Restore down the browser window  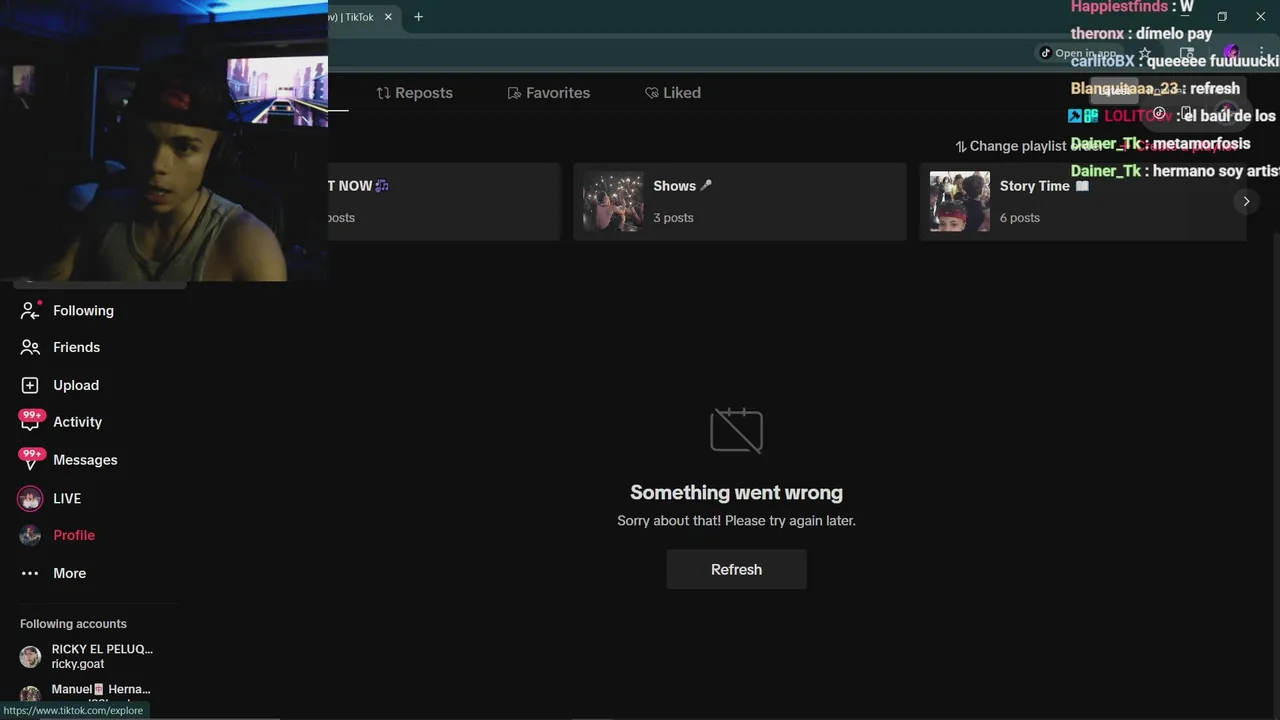[x=1222, y=17]
